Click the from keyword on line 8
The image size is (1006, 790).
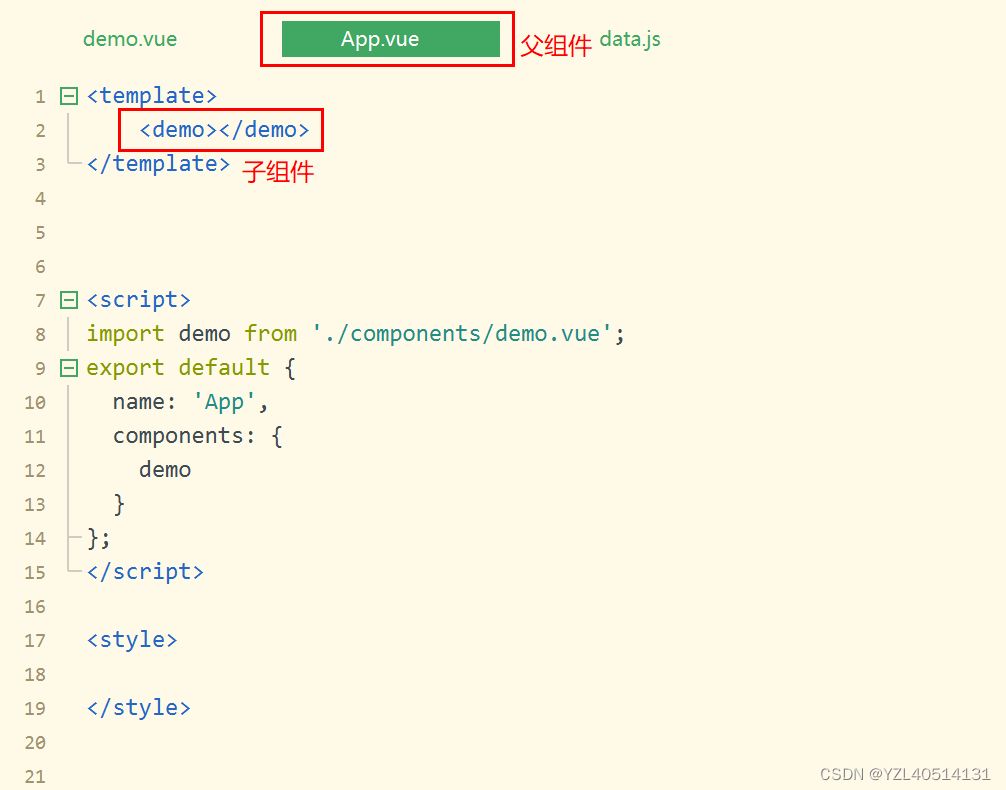270,334
